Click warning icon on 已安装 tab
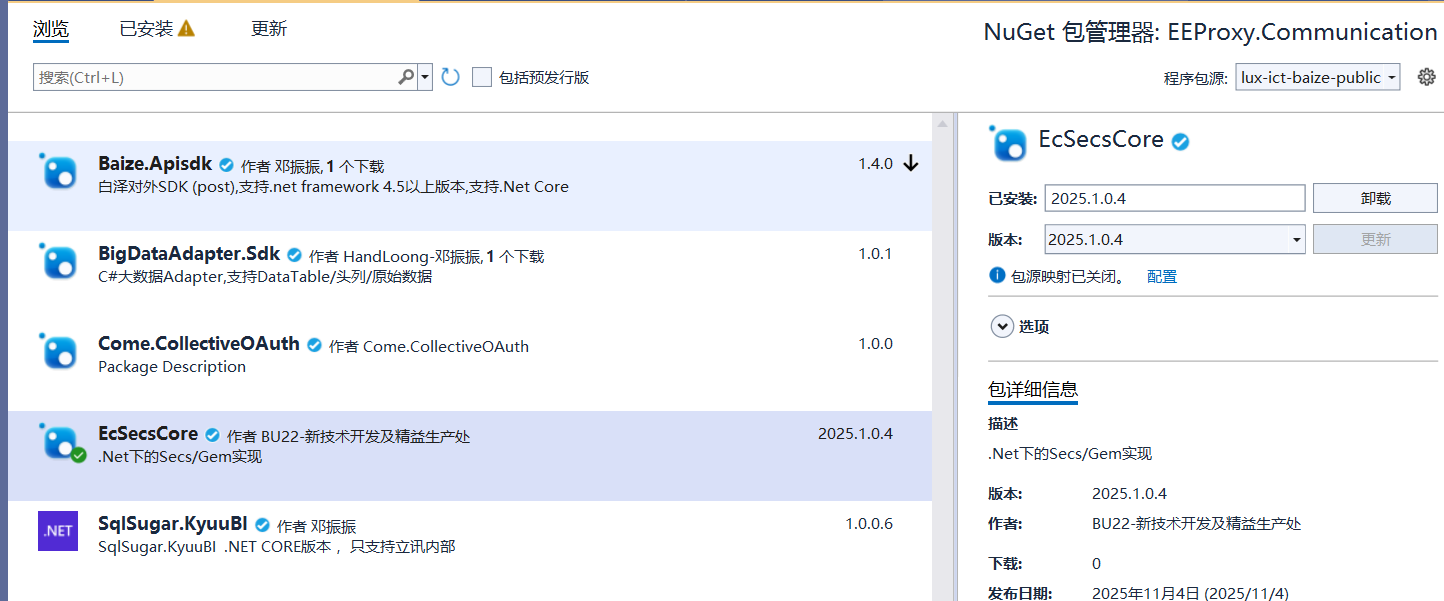Viewport: 1444px width, 601px height. [x=186, y=29]
